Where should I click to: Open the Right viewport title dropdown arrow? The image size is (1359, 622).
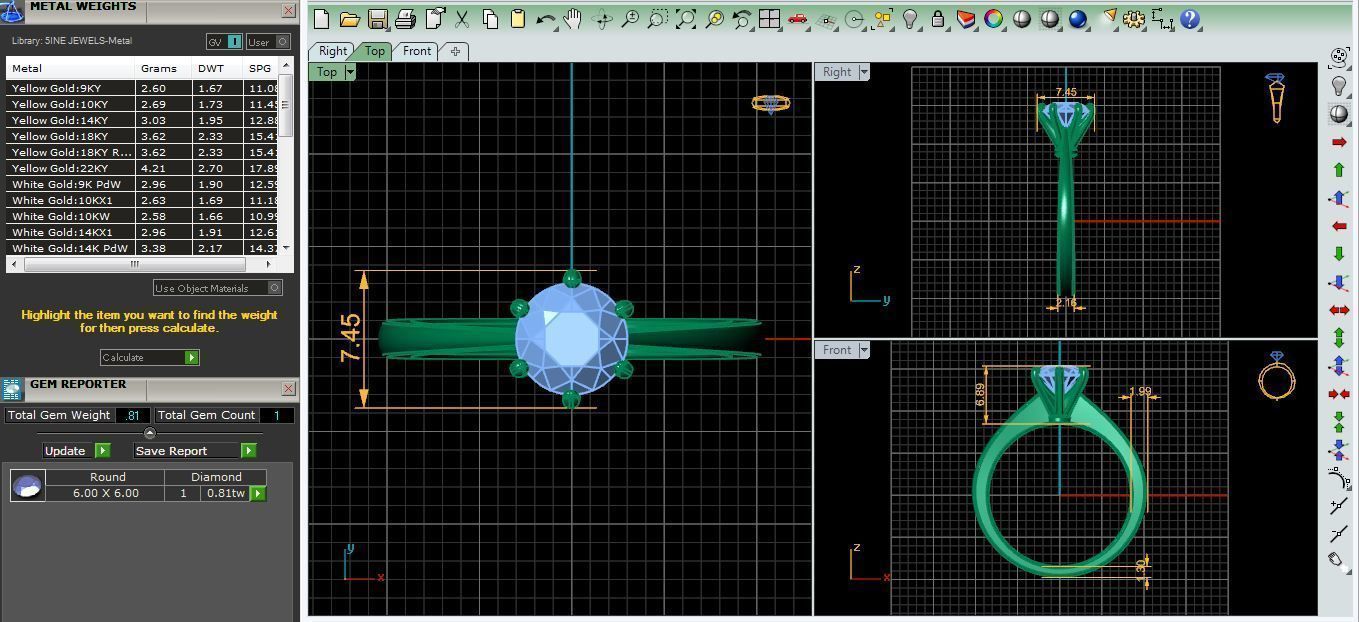point(864,72)
